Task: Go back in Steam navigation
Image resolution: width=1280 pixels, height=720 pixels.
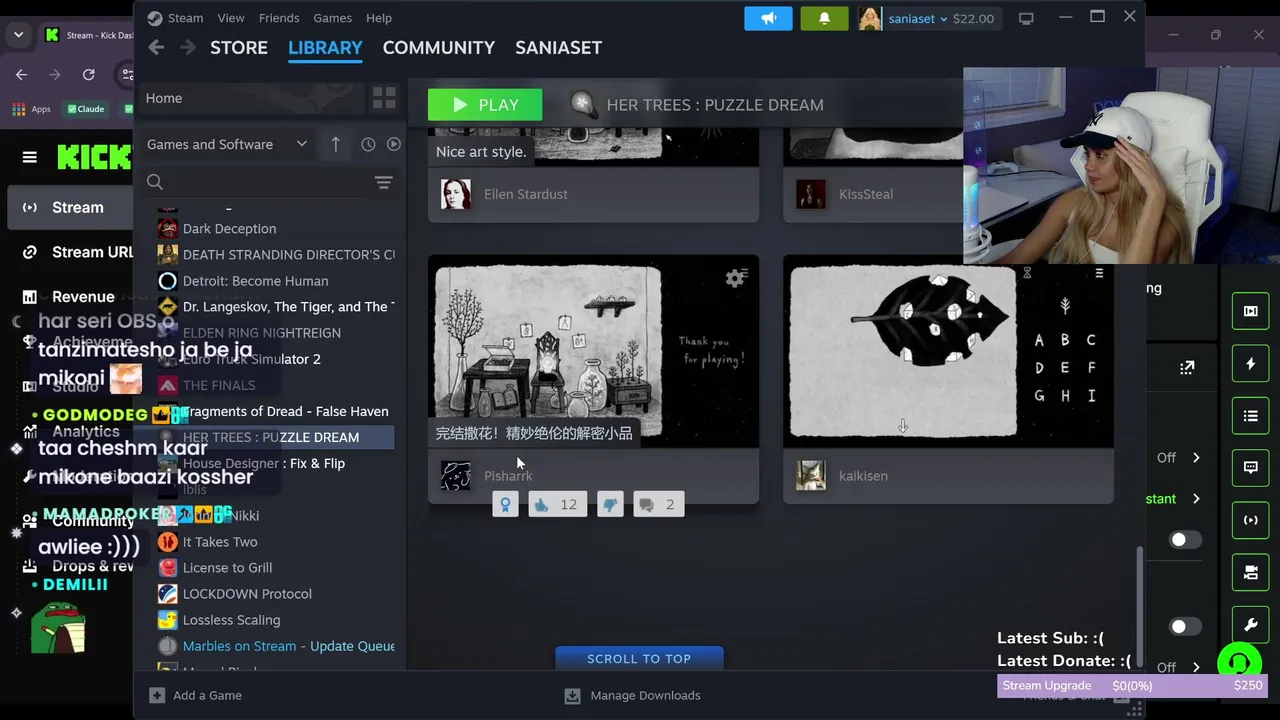Action: (x=156, y=47)
